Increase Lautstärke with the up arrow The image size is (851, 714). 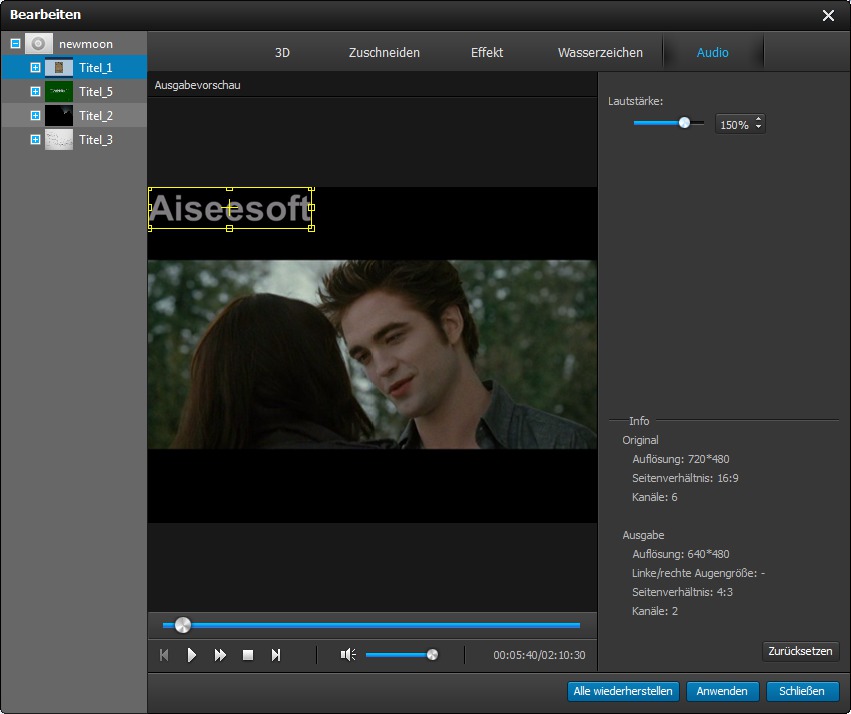point(758,119)
